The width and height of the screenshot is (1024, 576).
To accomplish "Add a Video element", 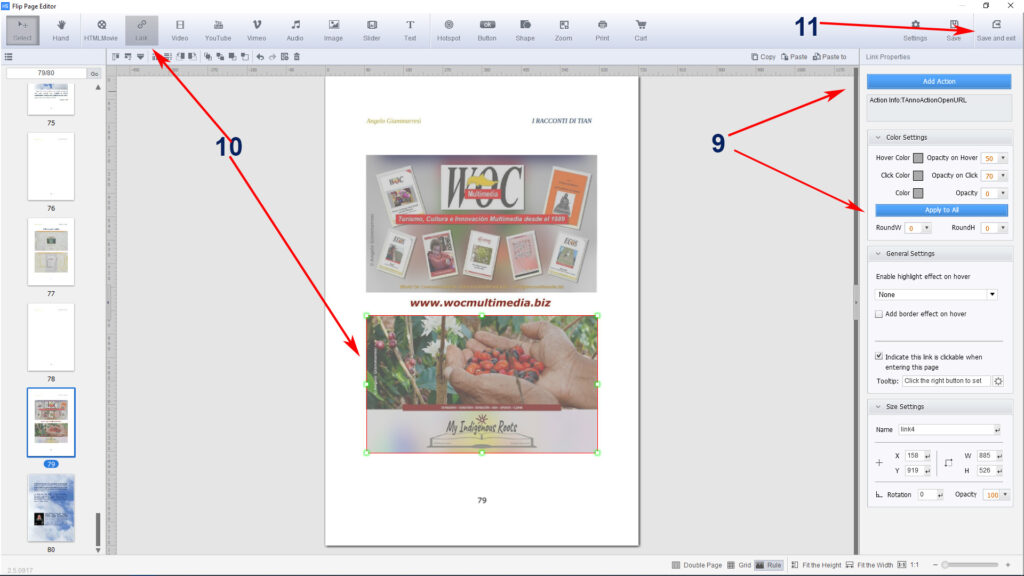I will (x=180, y=30).
